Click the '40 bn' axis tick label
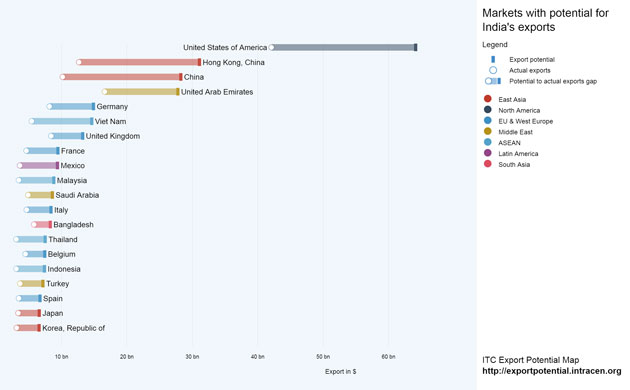This screenshot has height=390, width=630. [x=258, y=357]
